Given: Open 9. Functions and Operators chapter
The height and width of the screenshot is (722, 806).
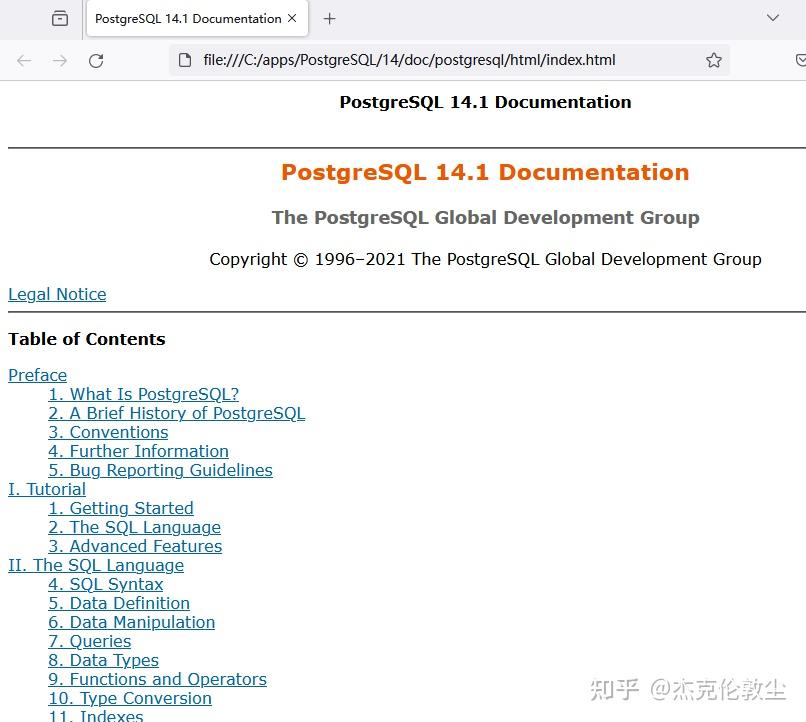Looking at the screenshot, I should [157, 679].
